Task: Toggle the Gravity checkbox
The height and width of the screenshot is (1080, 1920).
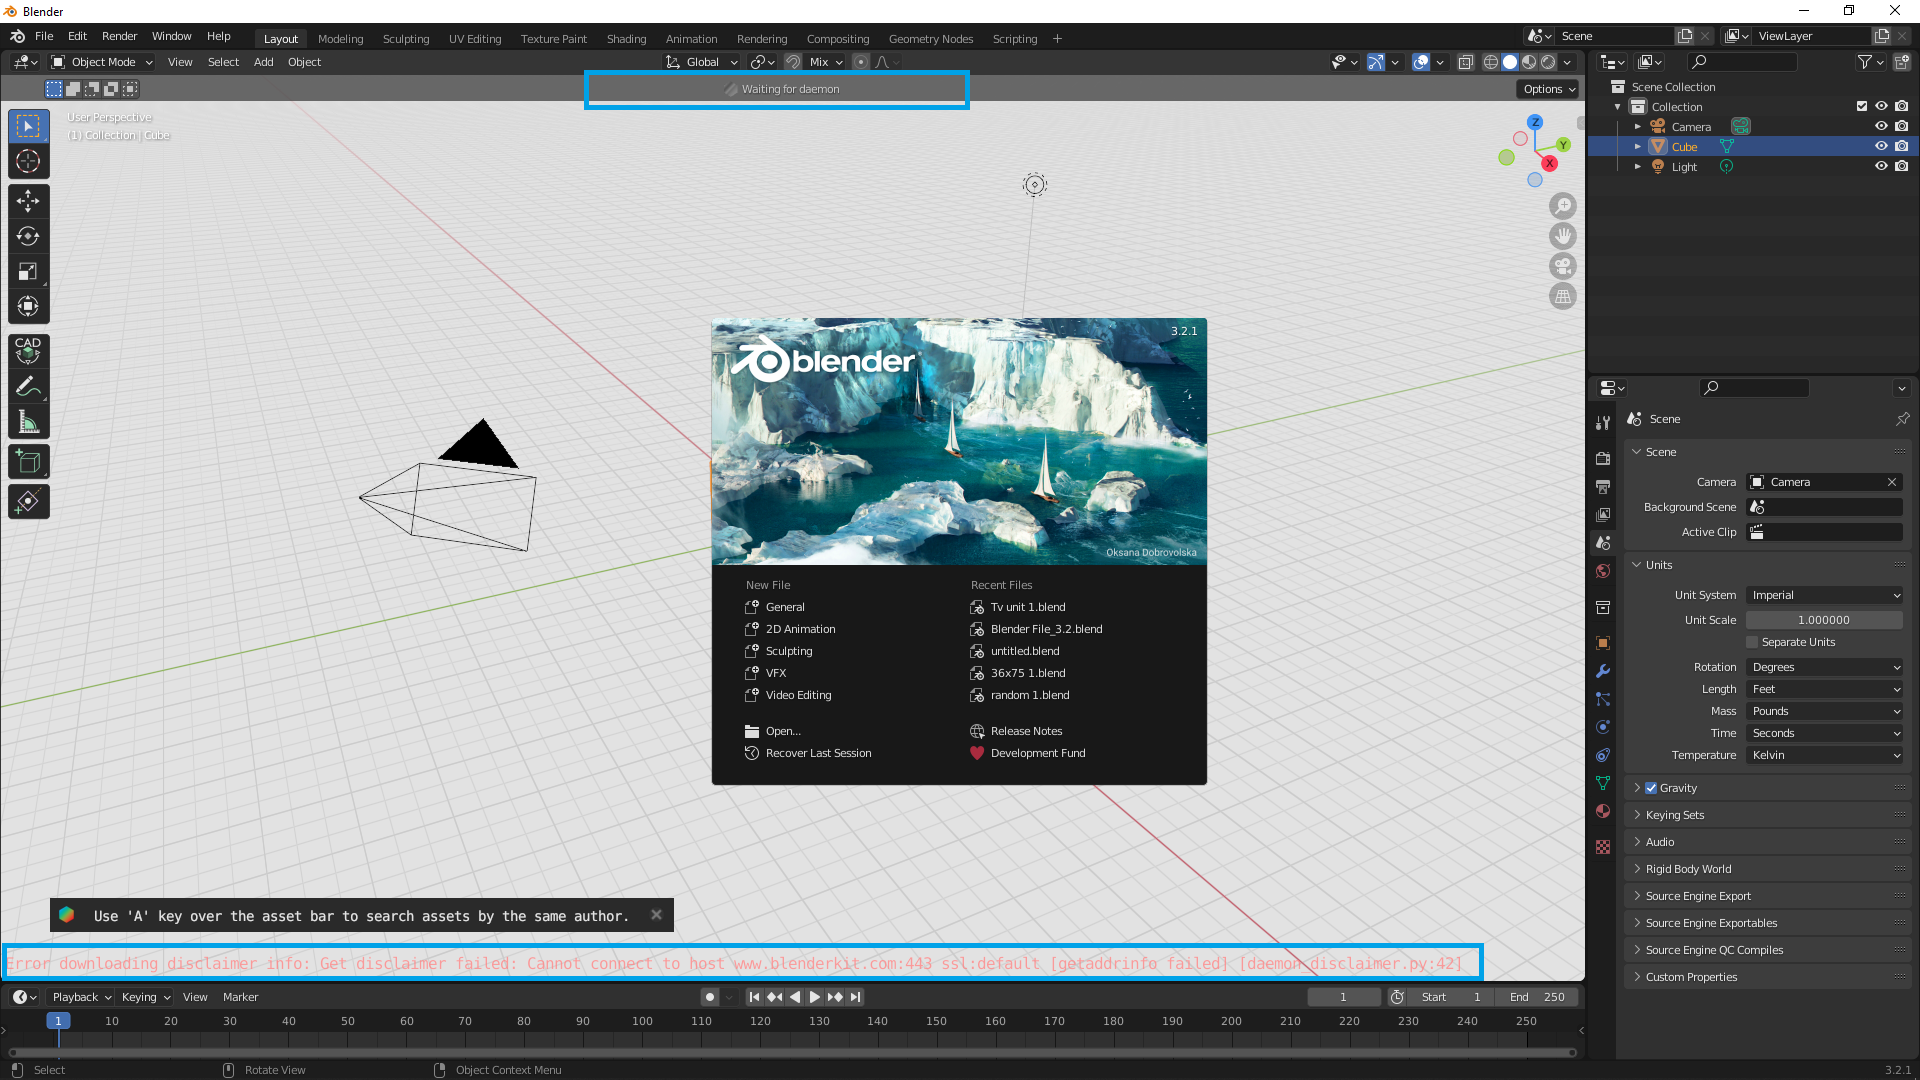Action: pos(1651,788)
